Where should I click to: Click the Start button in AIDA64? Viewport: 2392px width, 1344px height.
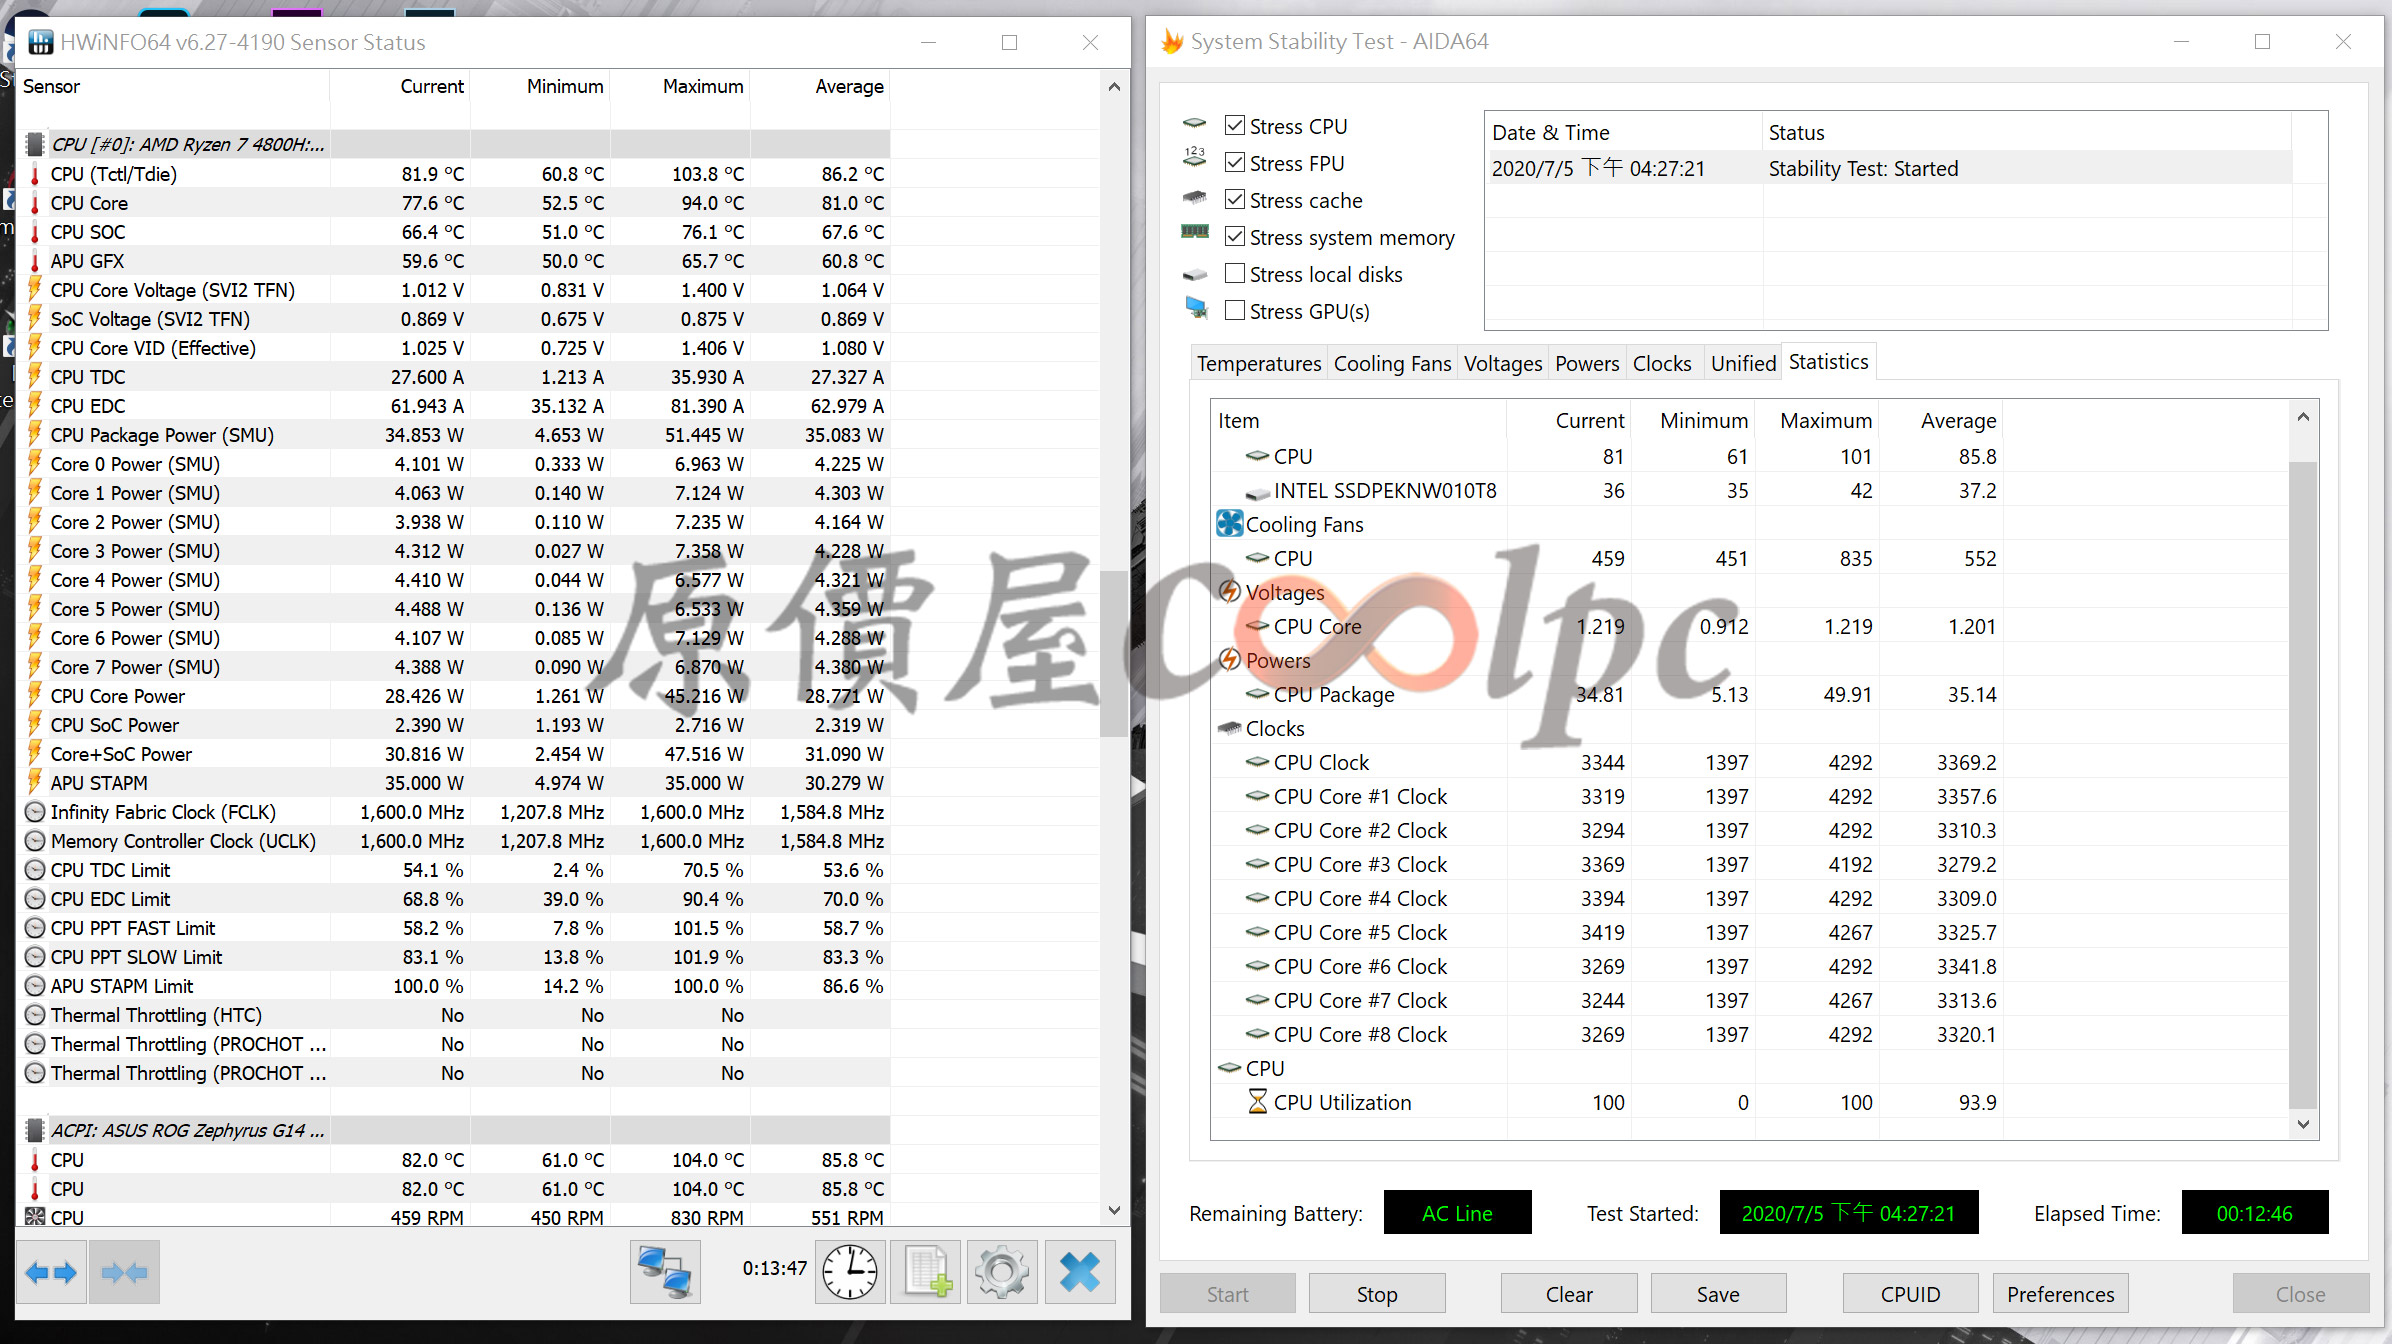pyautogui.click(x=1227, y=1294)
